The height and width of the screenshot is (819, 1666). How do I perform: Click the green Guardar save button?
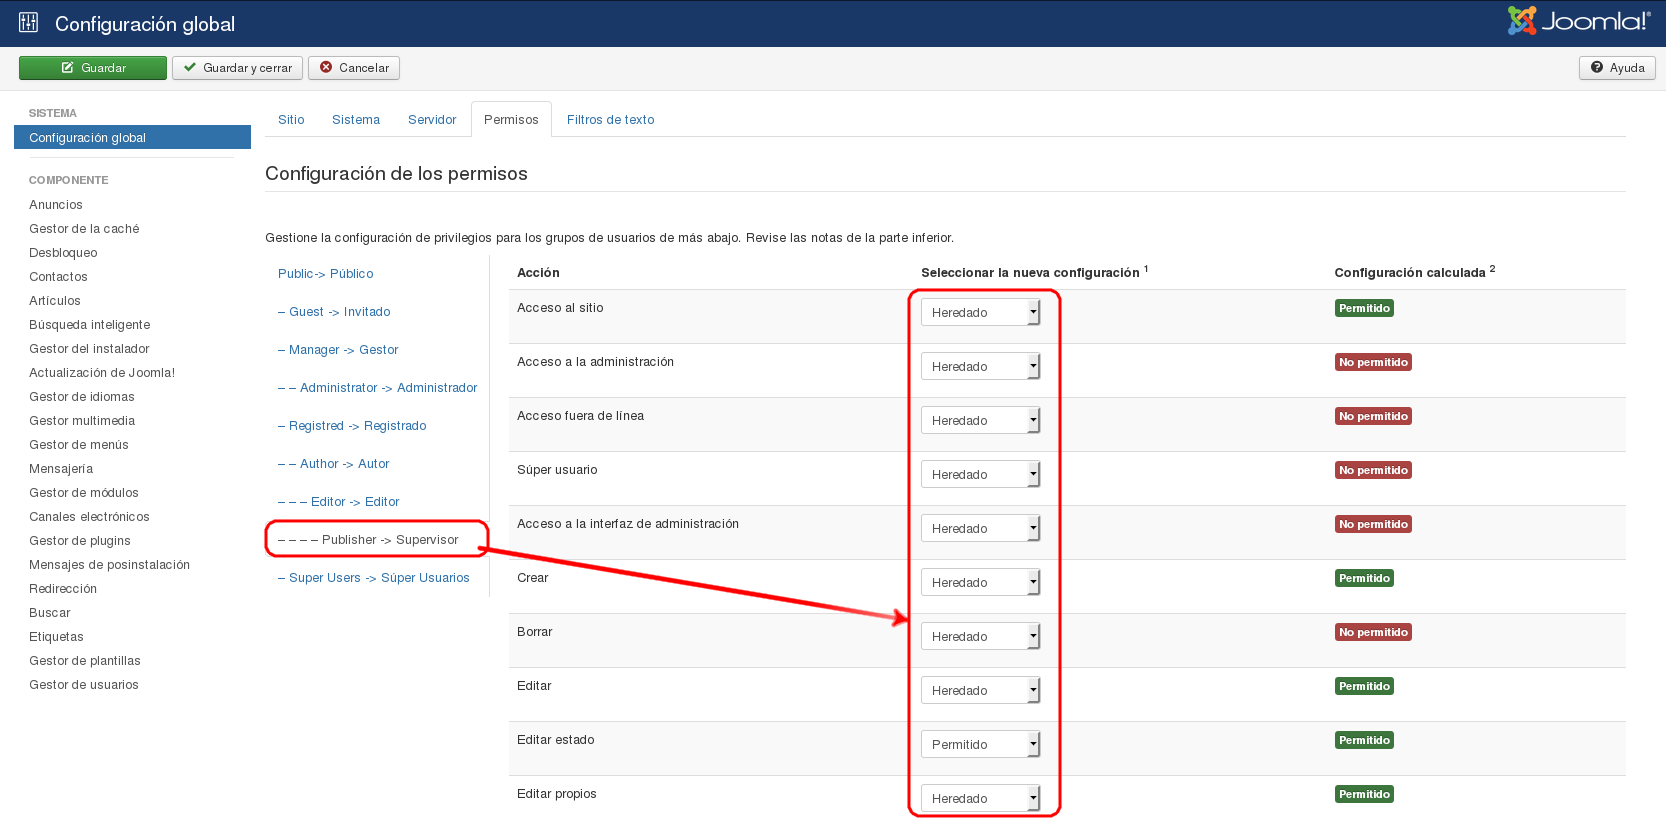[93, 68]
